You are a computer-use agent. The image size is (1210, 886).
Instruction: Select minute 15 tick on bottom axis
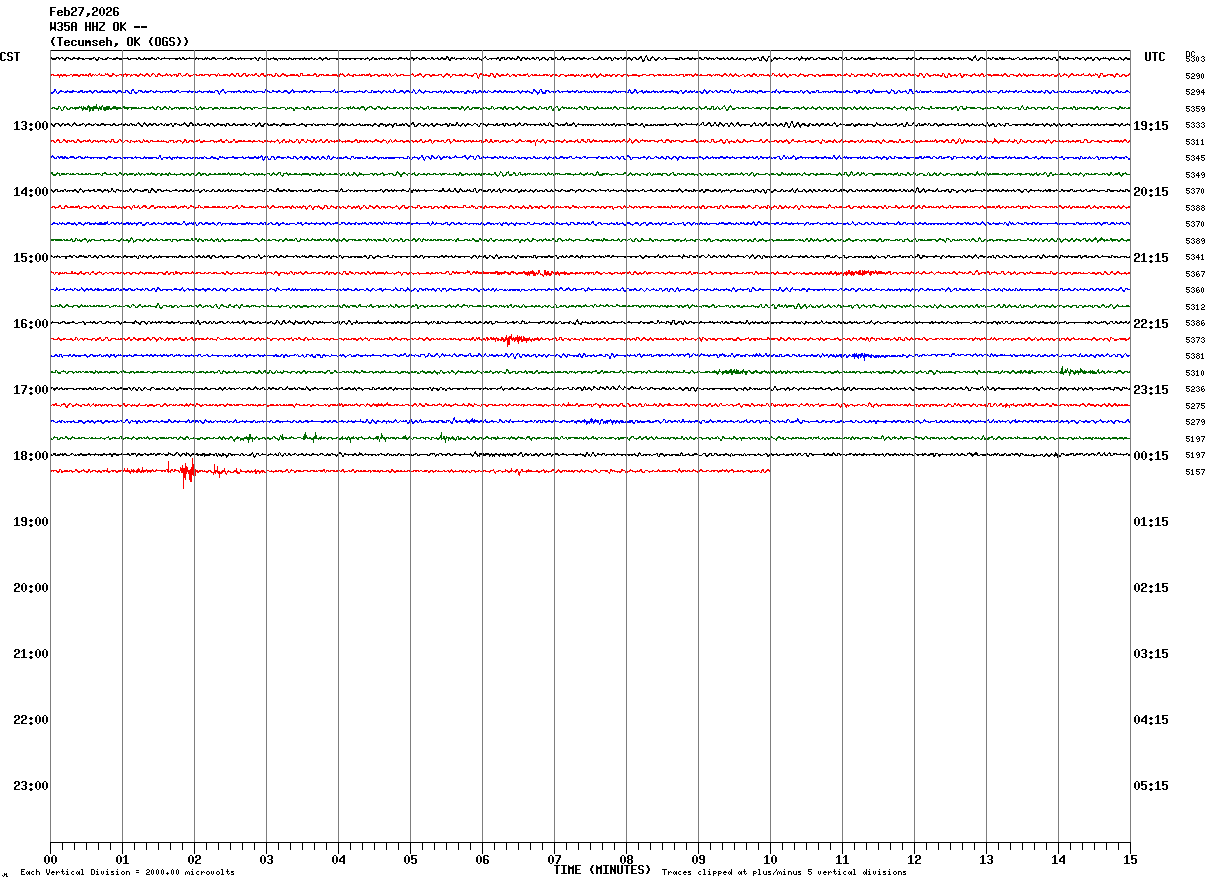(x=1130, y=859)
